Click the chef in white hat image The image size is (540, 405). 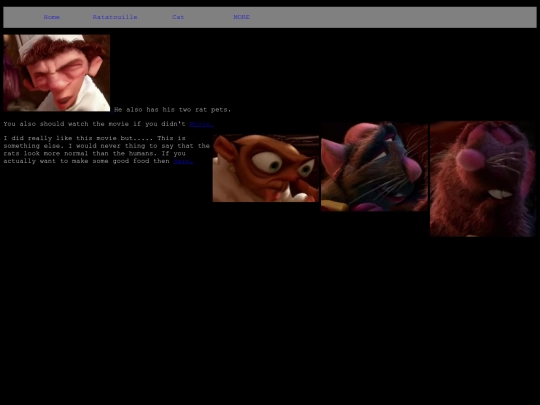click(57, 73)
